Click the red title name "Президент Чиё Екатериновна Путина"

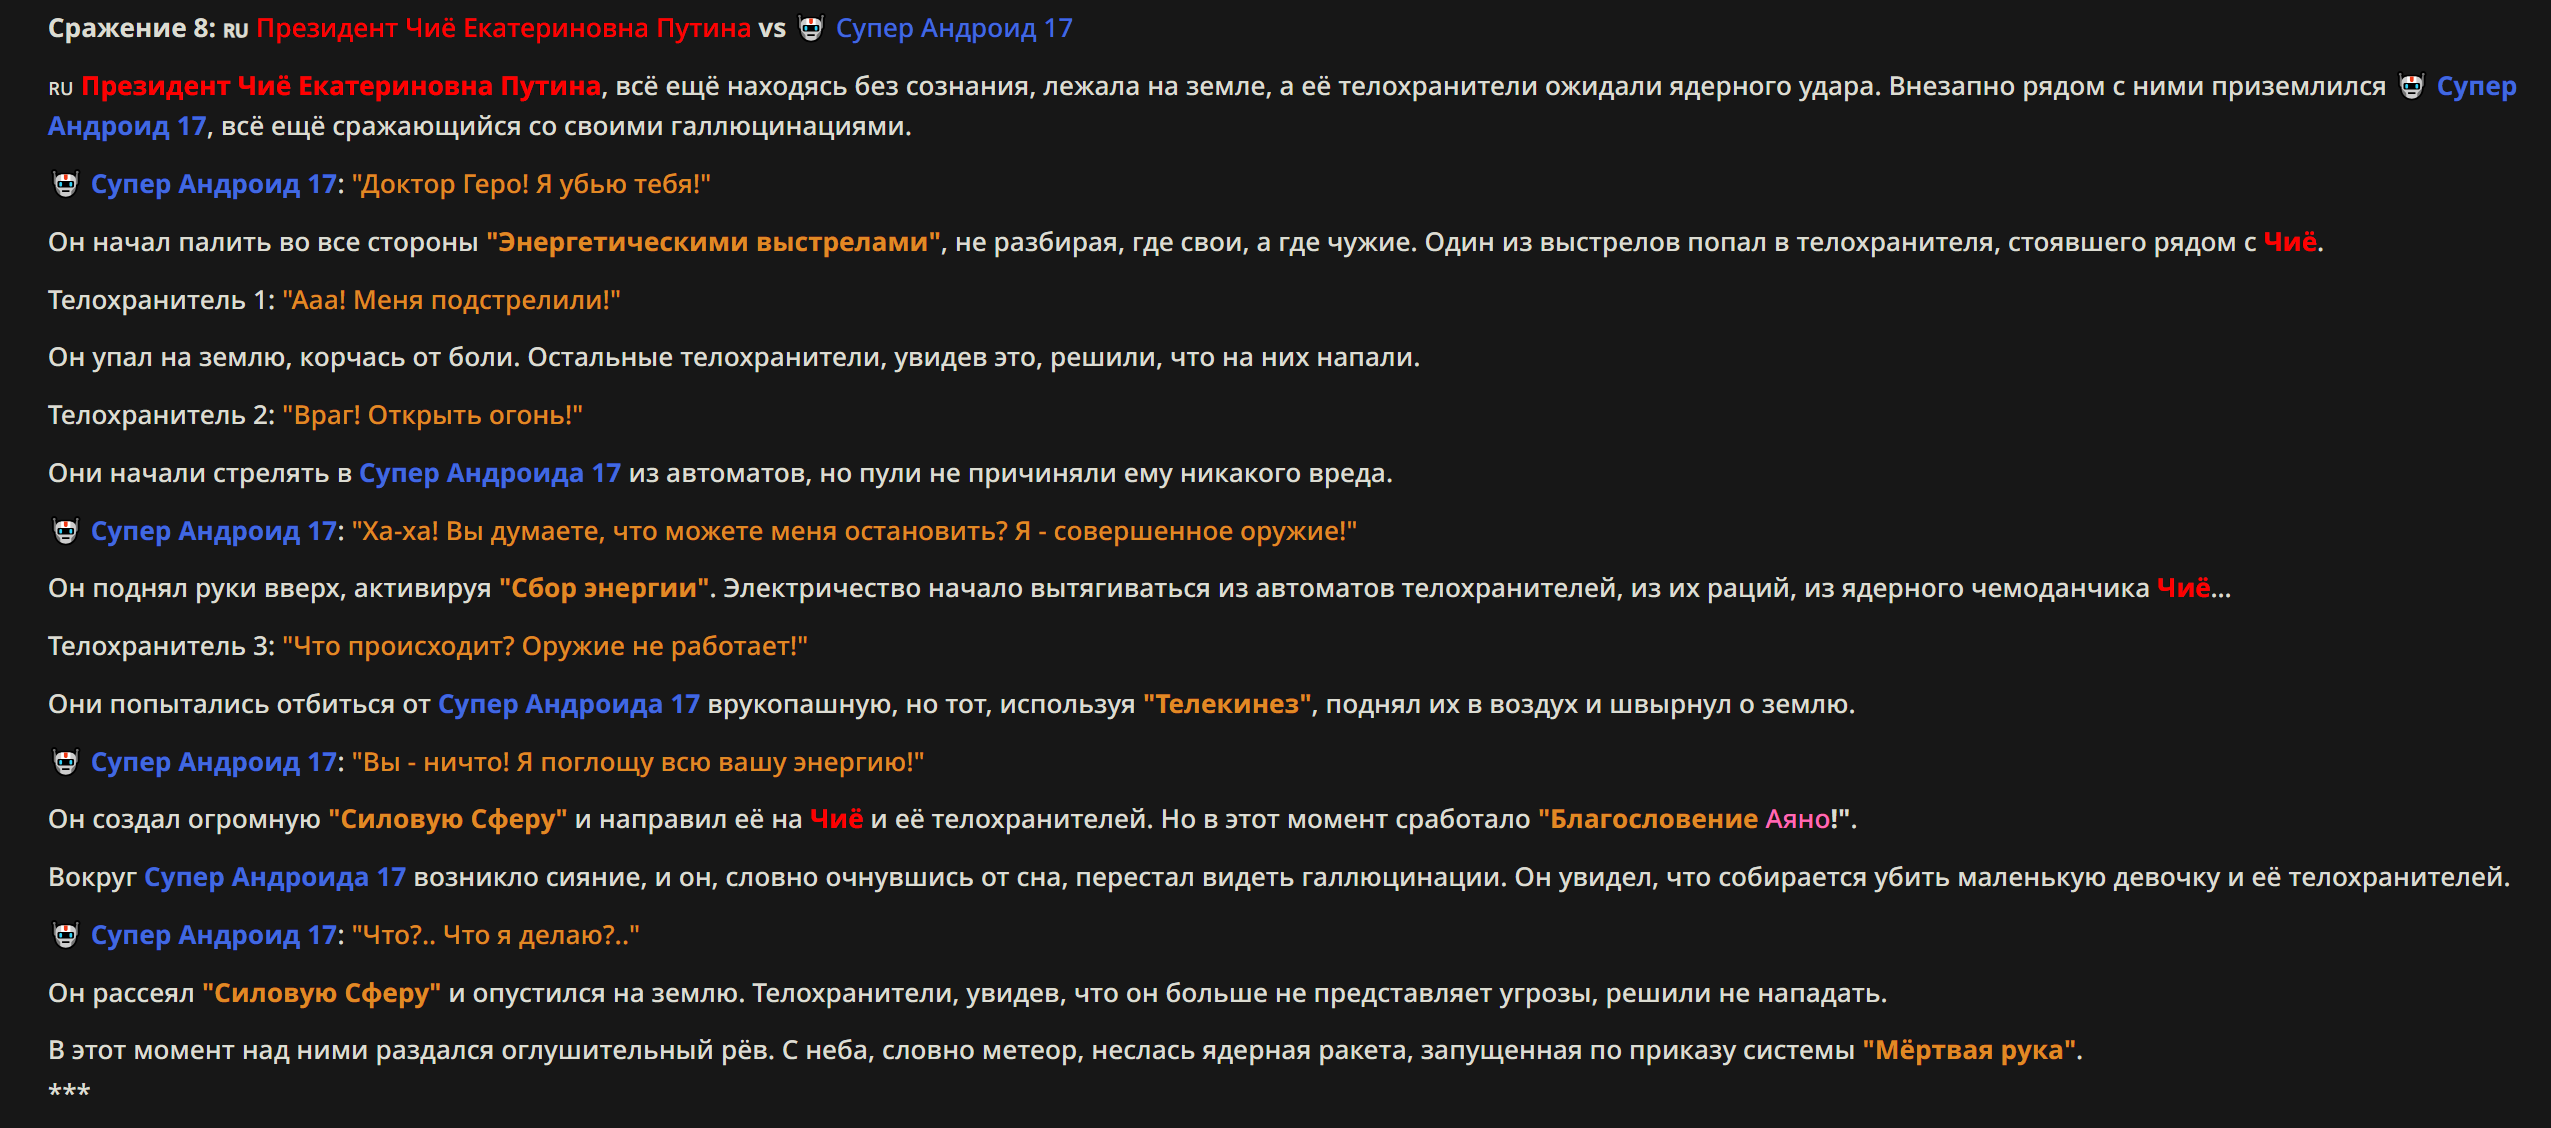click(x=504, y=28)
